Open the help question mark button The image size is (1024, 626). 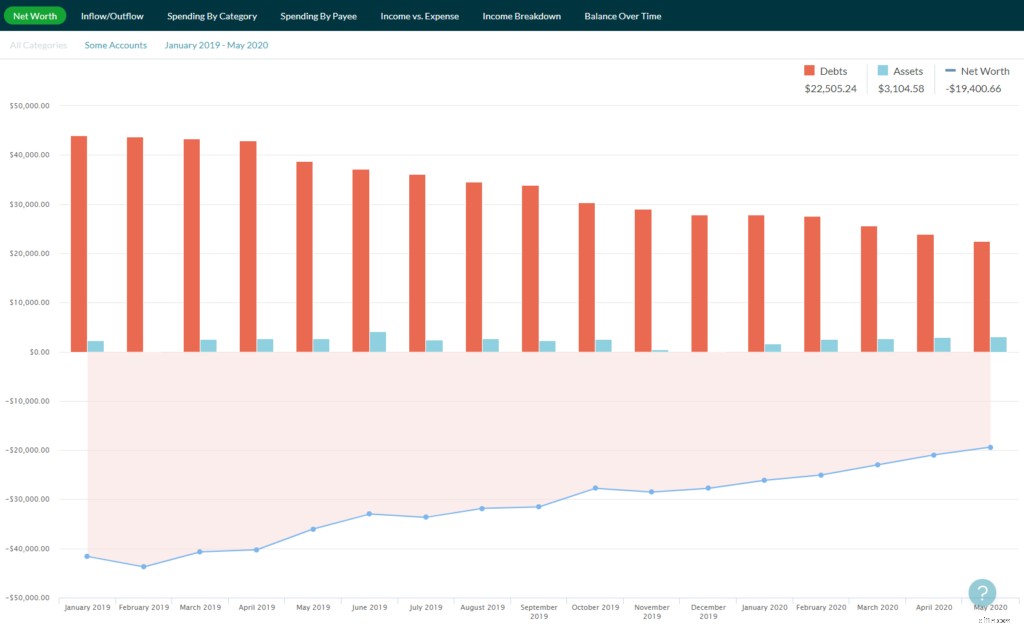[982, 593]
